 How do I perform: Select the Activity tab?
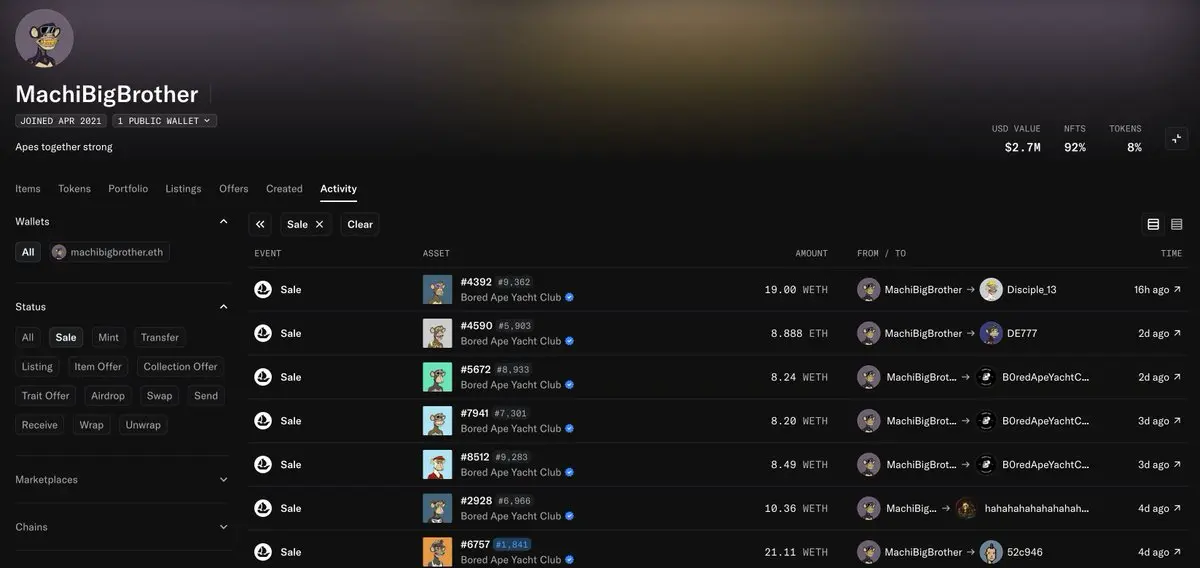338,189
